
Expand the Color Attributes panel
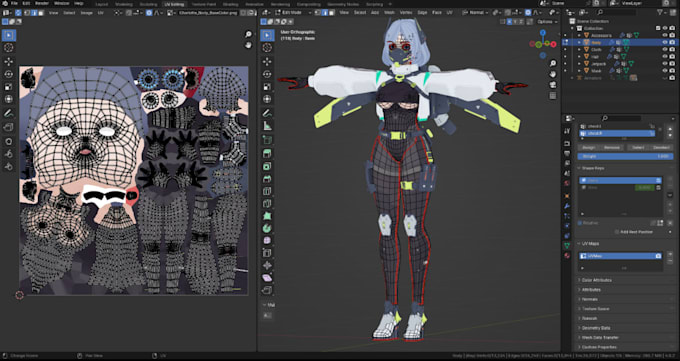point(596,280)
